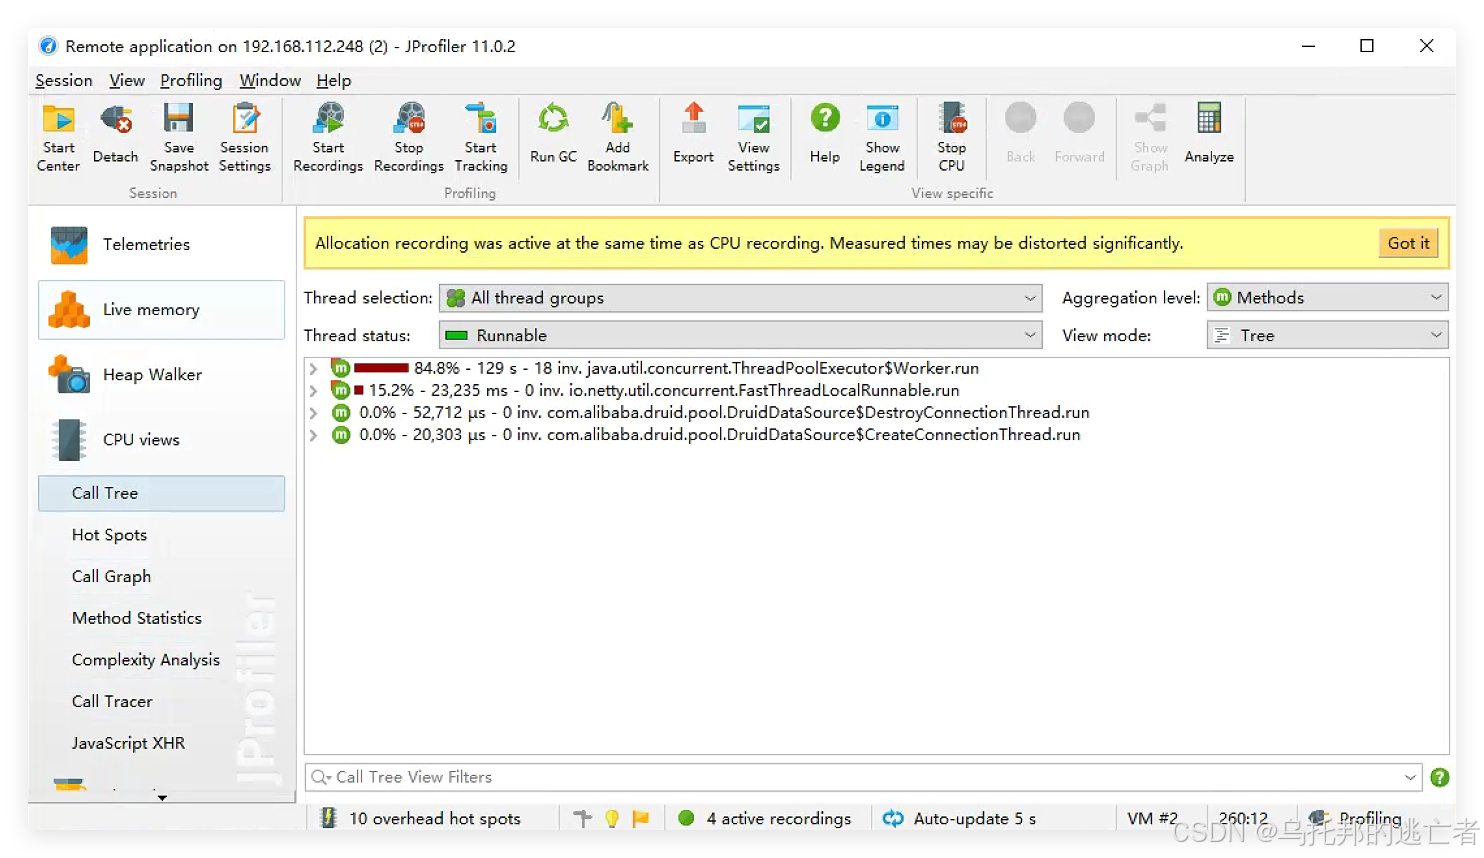
Task: Select the DruidDataSource$CreateConnectionThread.run row
Action: point(876,435)
